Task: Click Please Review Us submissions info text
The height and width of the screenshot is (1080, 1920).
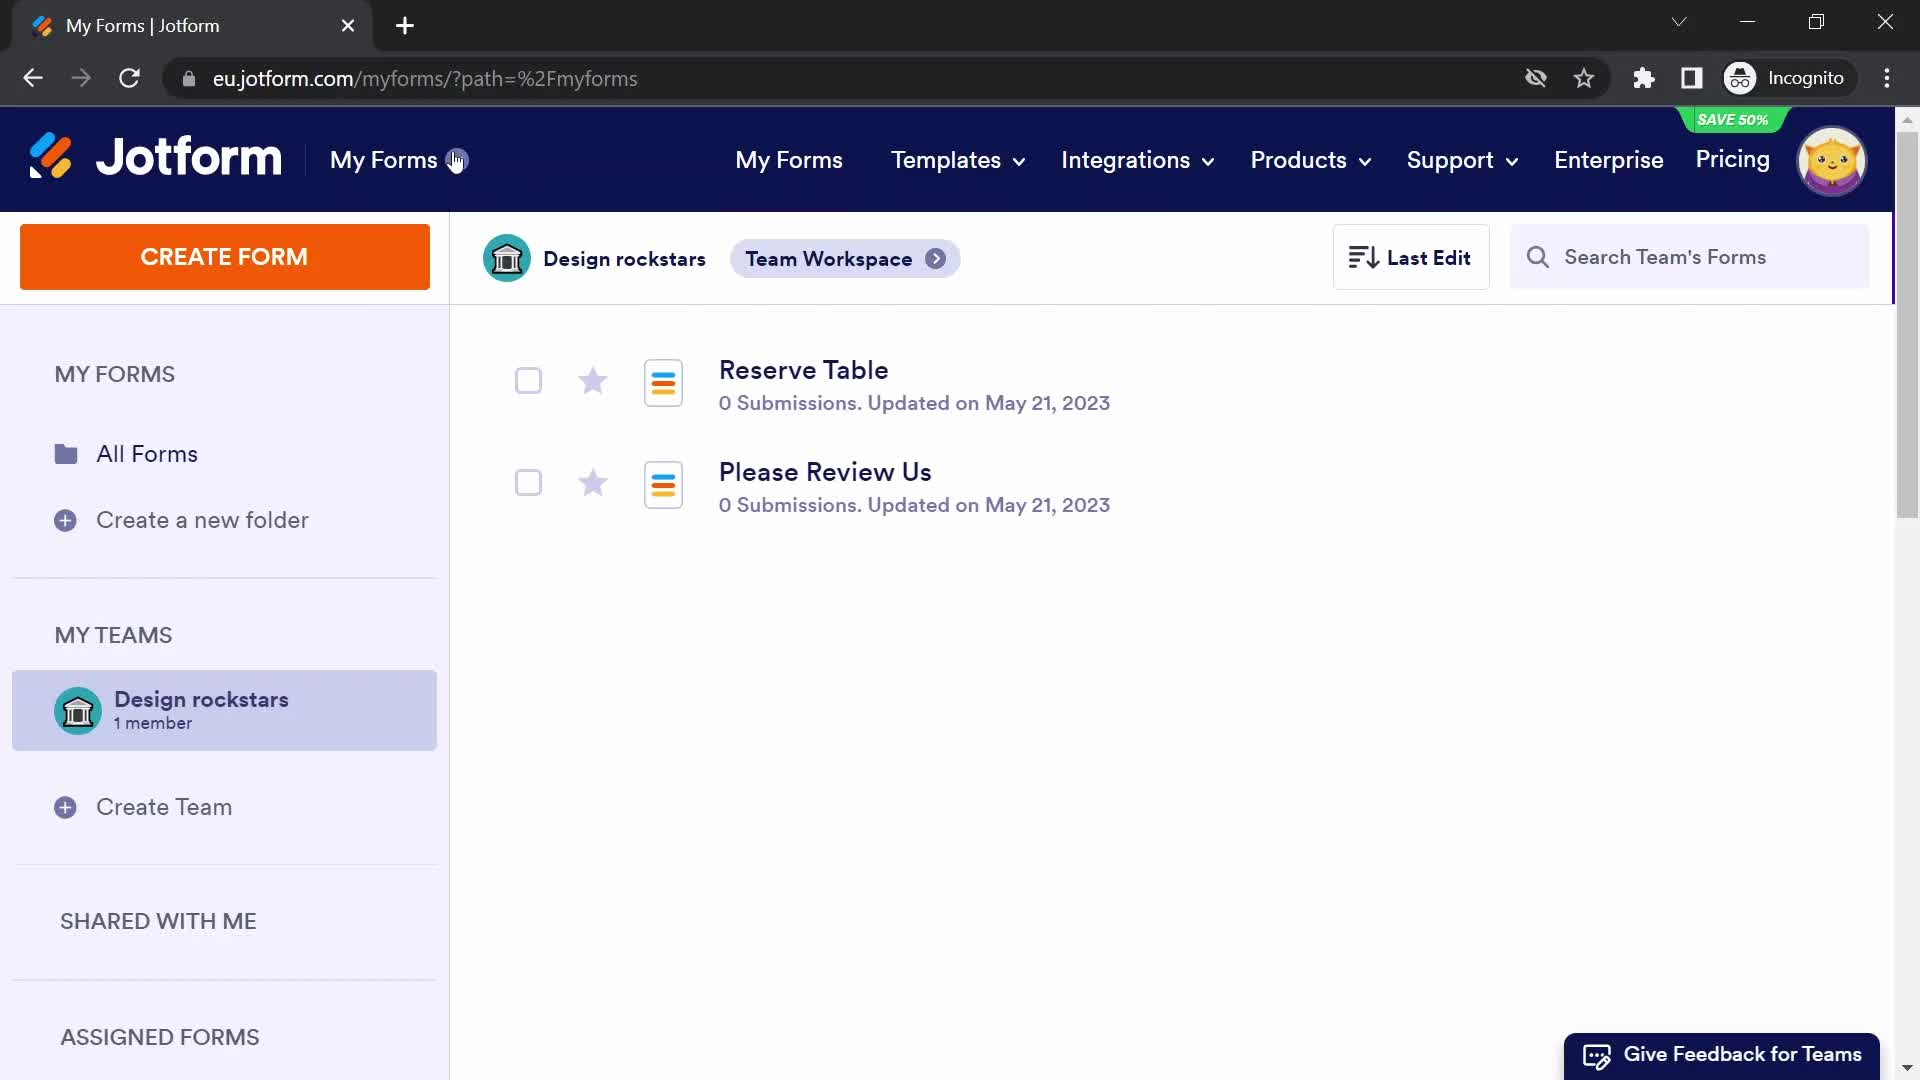Action: pos(914,505)
